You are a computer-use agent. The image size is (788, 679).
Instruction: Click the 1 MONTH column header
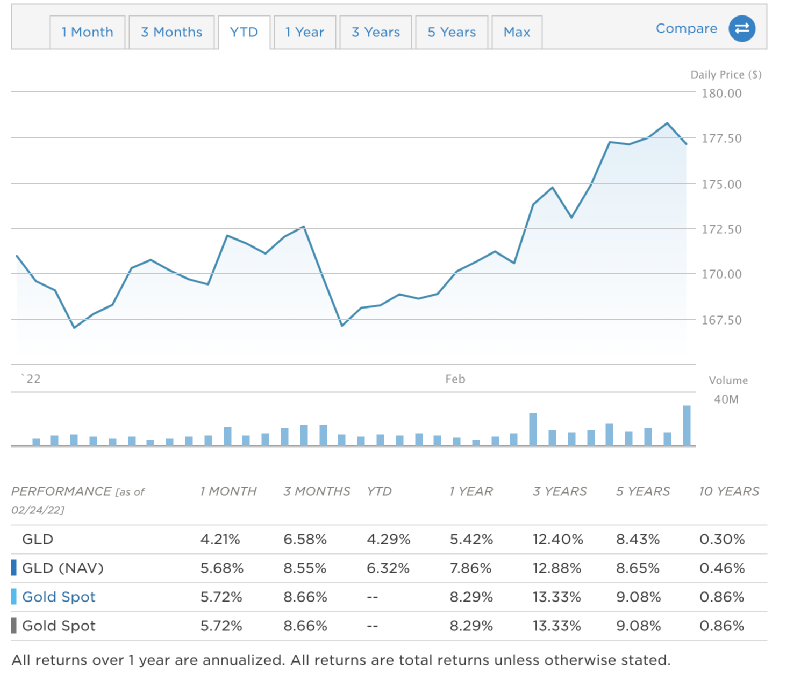[x=229, y=492]
